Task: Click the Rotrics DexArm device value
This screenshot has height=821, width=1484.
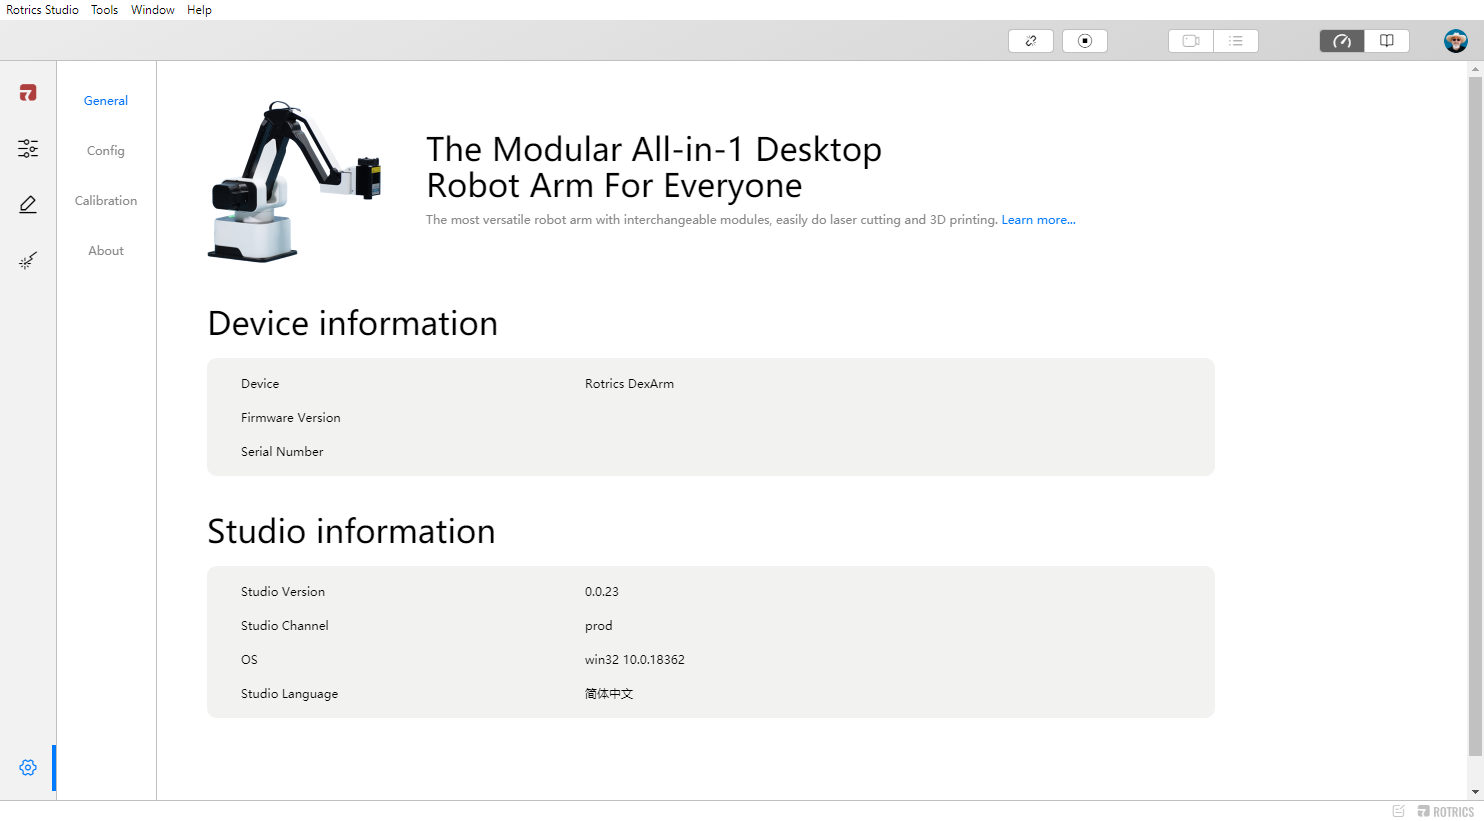Action: coord(629,384)
